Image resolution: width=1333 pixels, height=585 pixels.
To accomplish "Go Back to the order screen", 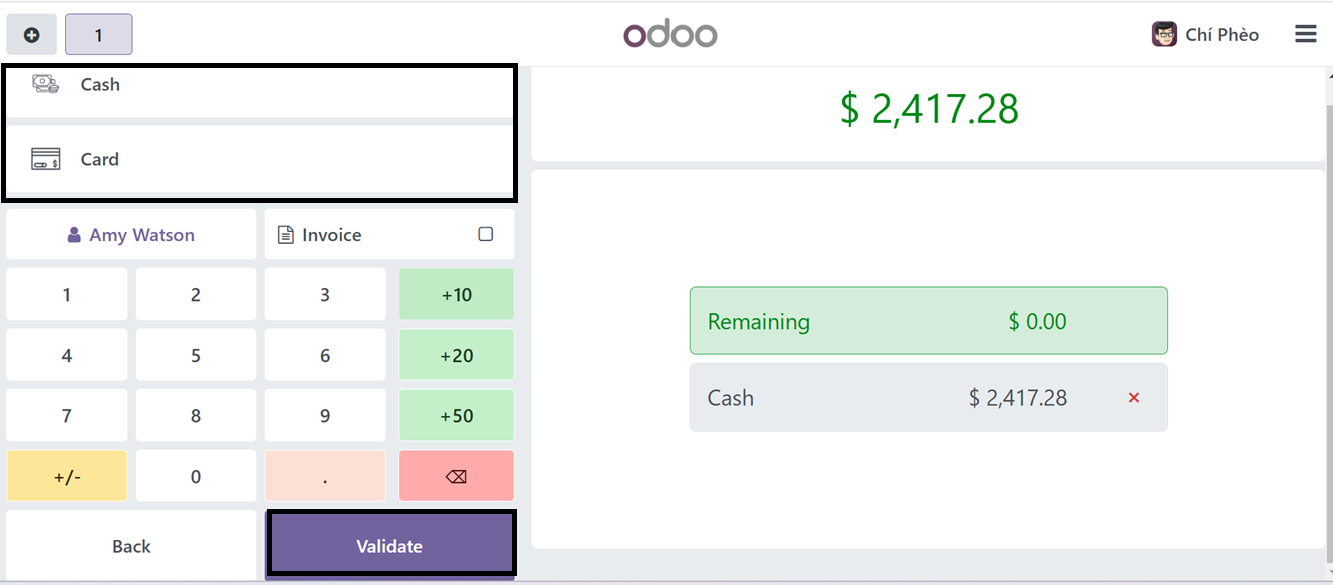I will point(131,546).
